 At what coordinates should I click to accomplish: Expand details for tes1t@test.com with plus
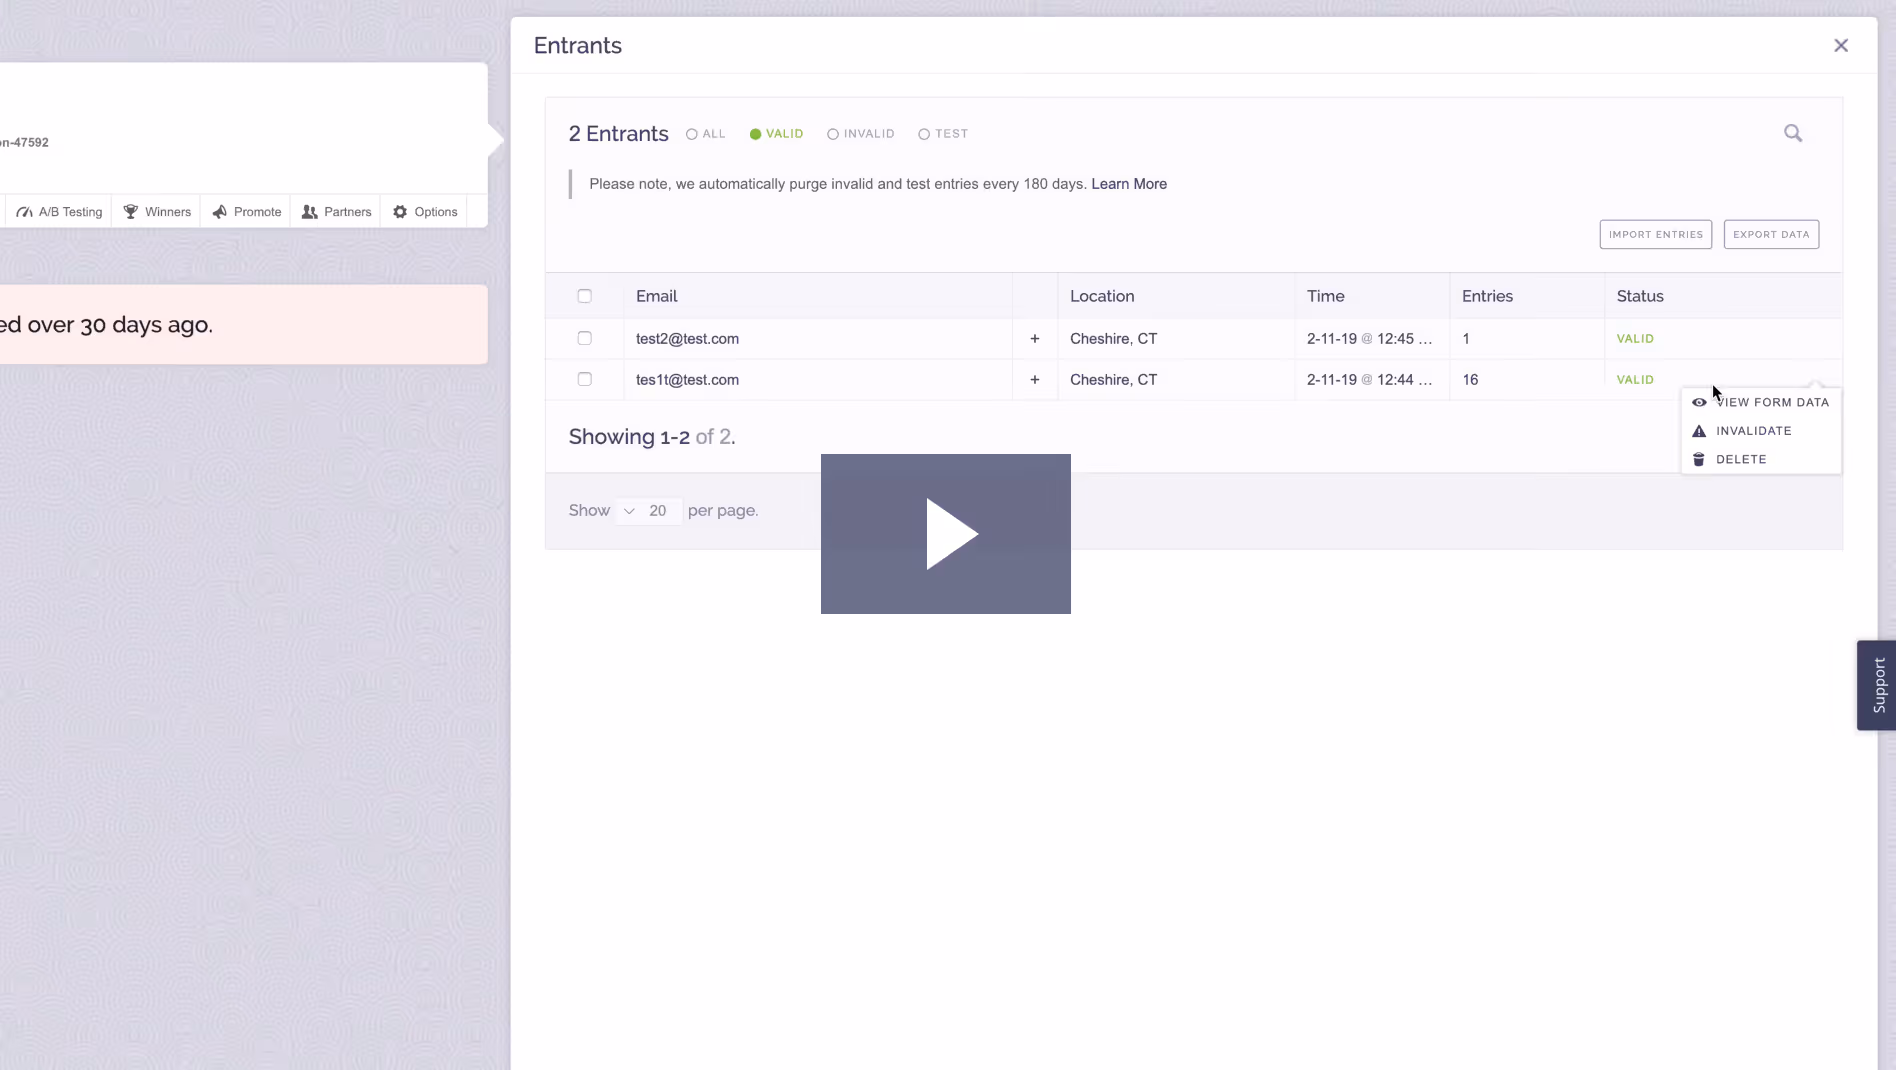coord(1034,380)
